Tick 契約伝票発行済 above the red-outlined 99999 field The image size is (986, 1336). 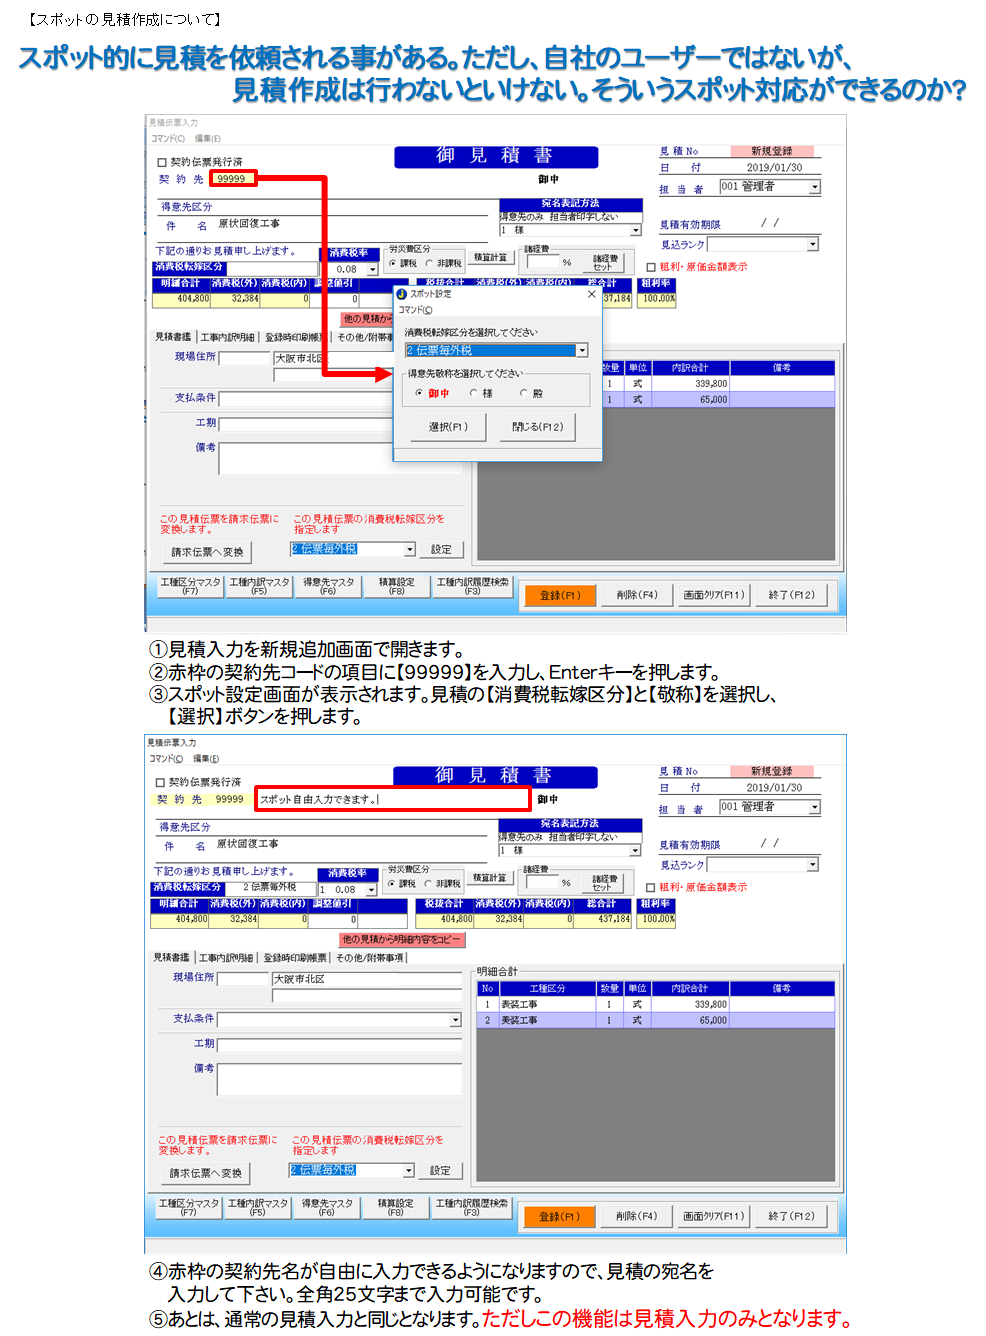point(162,162)
